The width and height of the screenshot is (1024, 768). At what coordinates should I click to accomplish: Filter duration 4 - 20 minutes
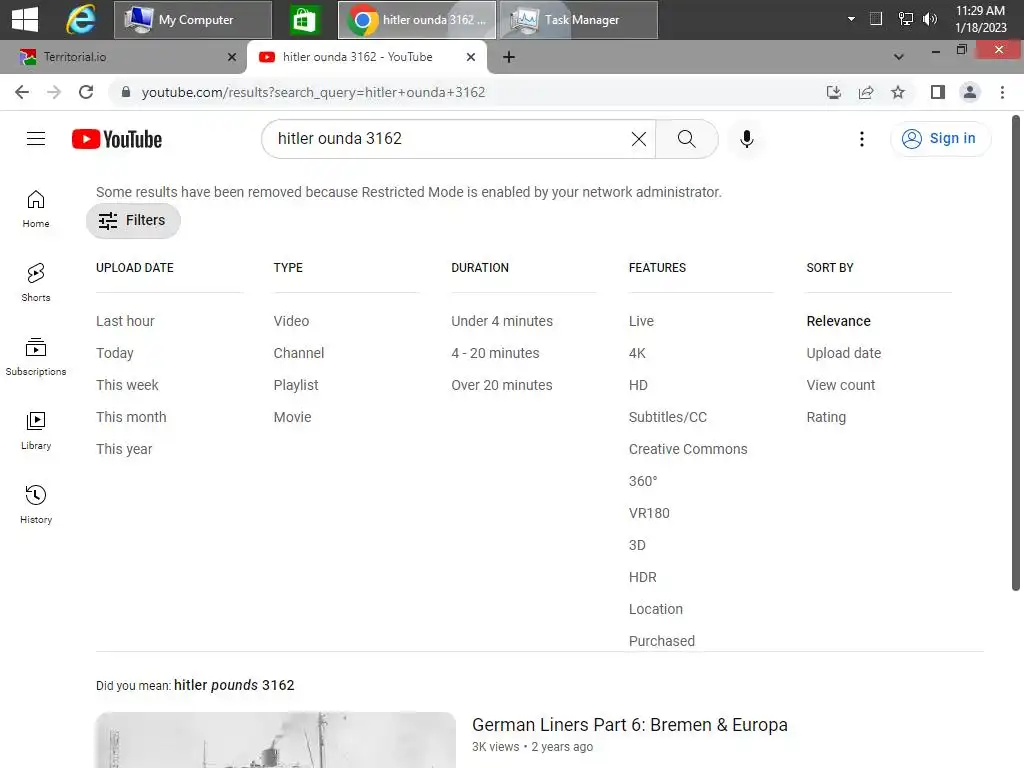pyautogui.click(x=496, y=353)
